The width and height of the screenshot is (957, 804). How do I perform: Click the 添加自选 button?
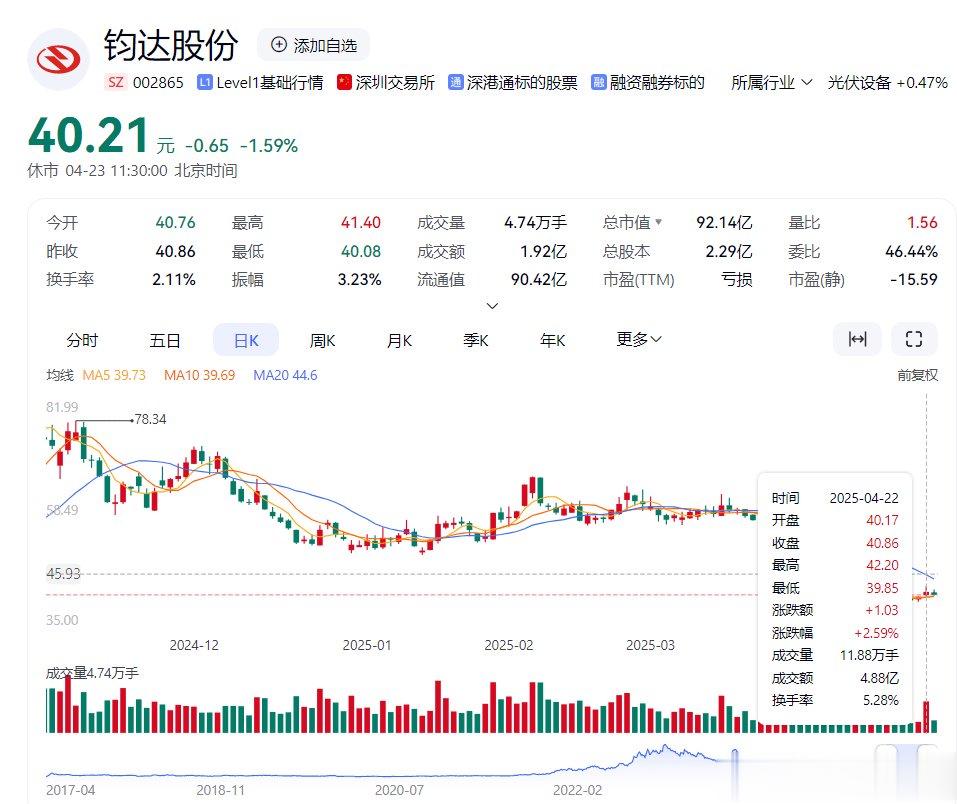(x=313, y=45)
